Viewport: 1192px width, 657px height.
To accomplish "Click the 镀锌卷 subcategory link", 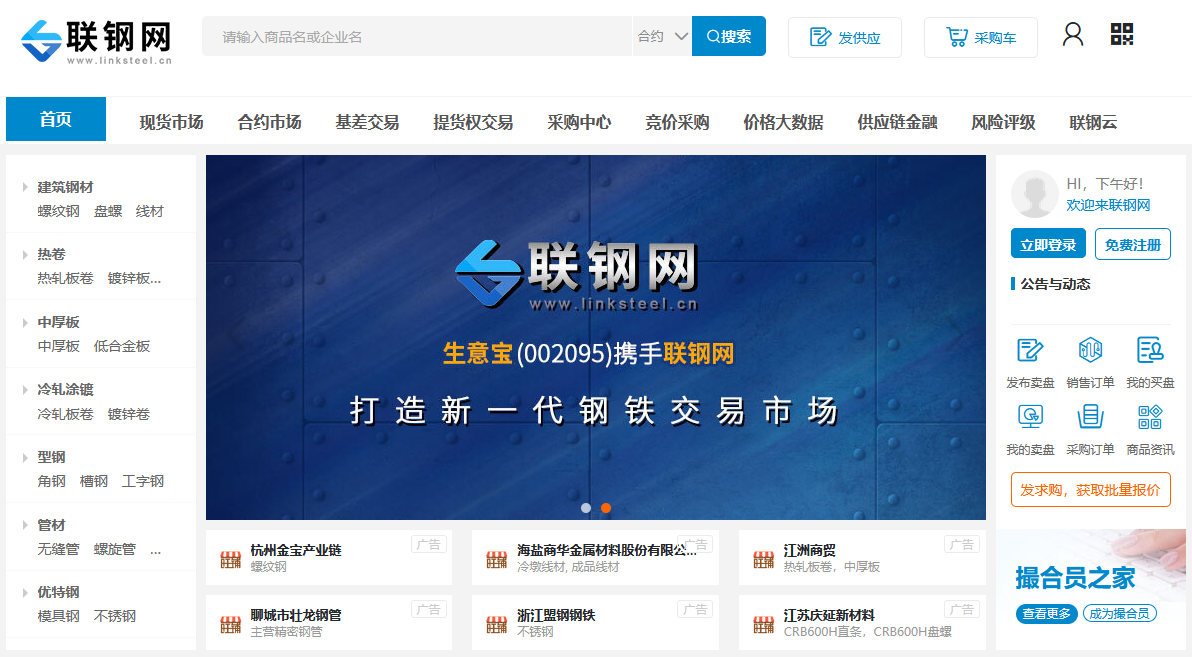I will (x=128, y=414).
